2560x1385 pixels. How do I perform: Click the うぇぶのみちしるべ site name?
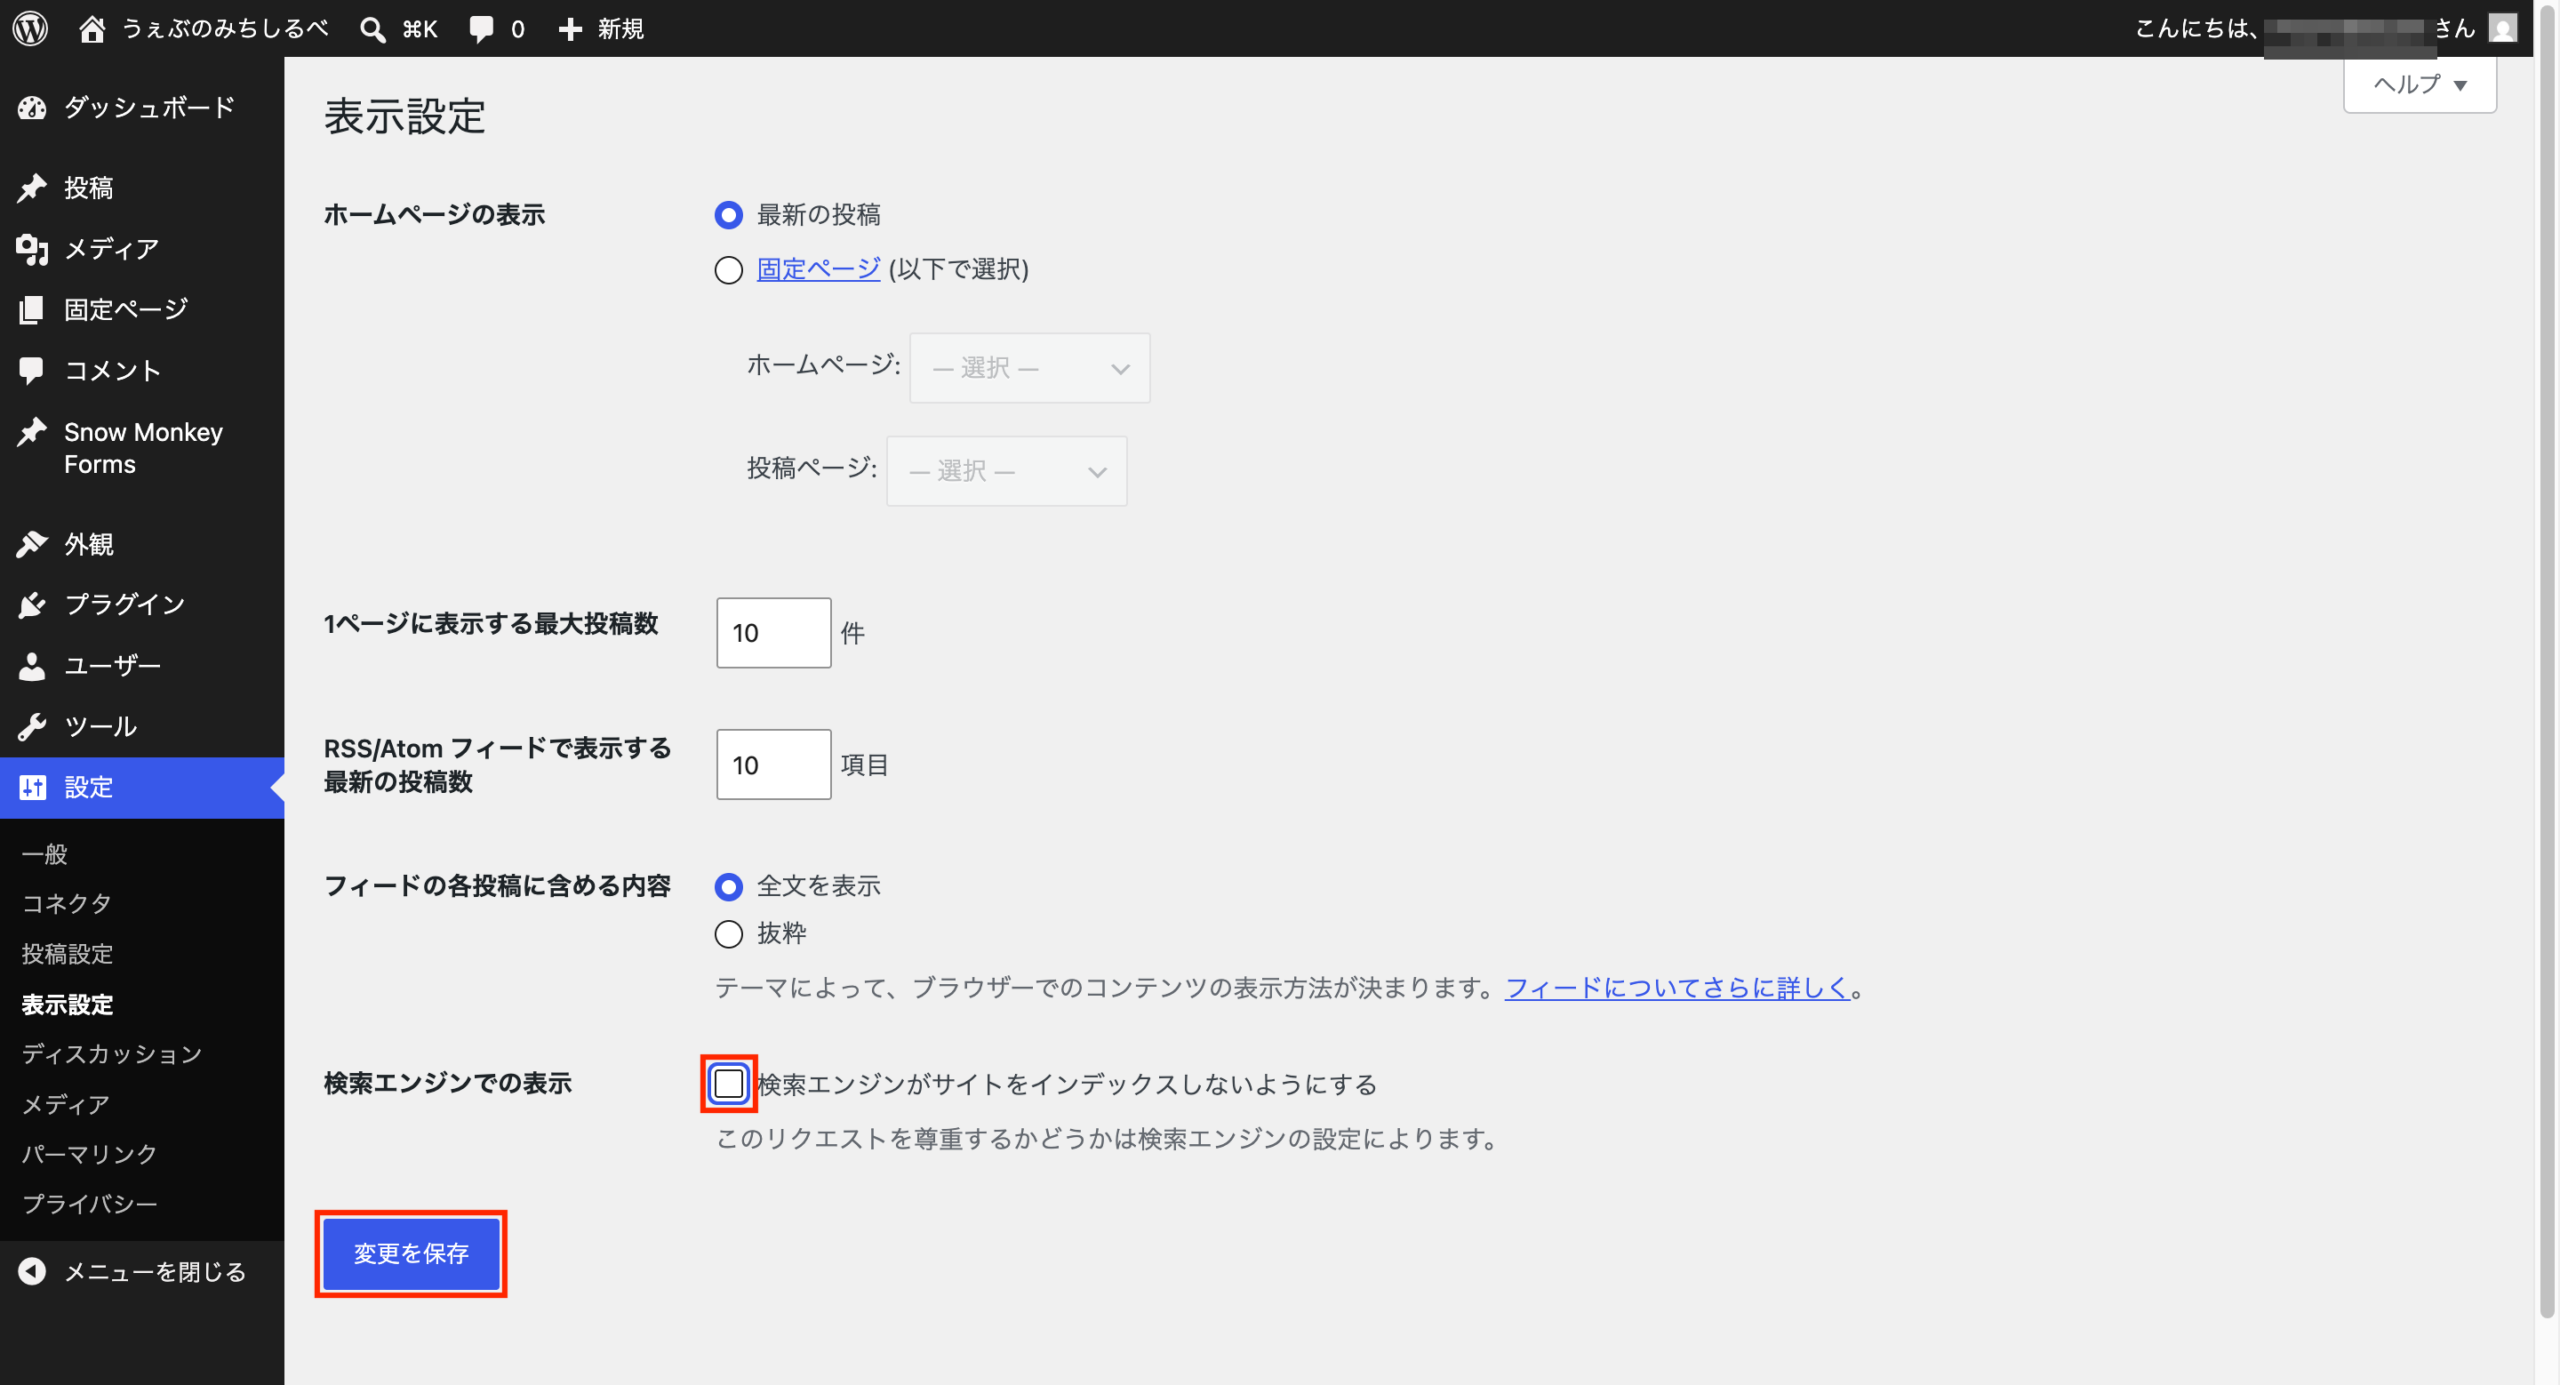coord(225,29)
